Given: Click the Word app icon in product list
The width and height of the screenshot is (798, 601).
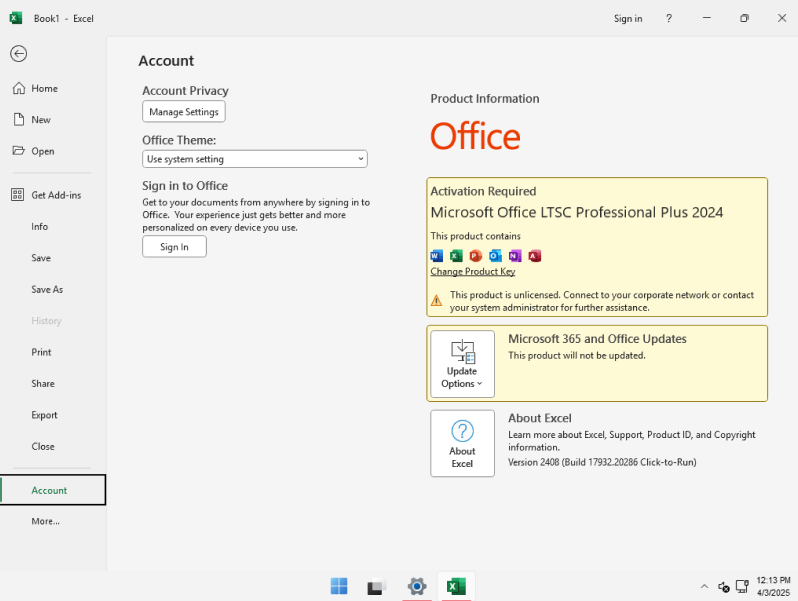Looking at the screenshot, I should pos(437,255).
